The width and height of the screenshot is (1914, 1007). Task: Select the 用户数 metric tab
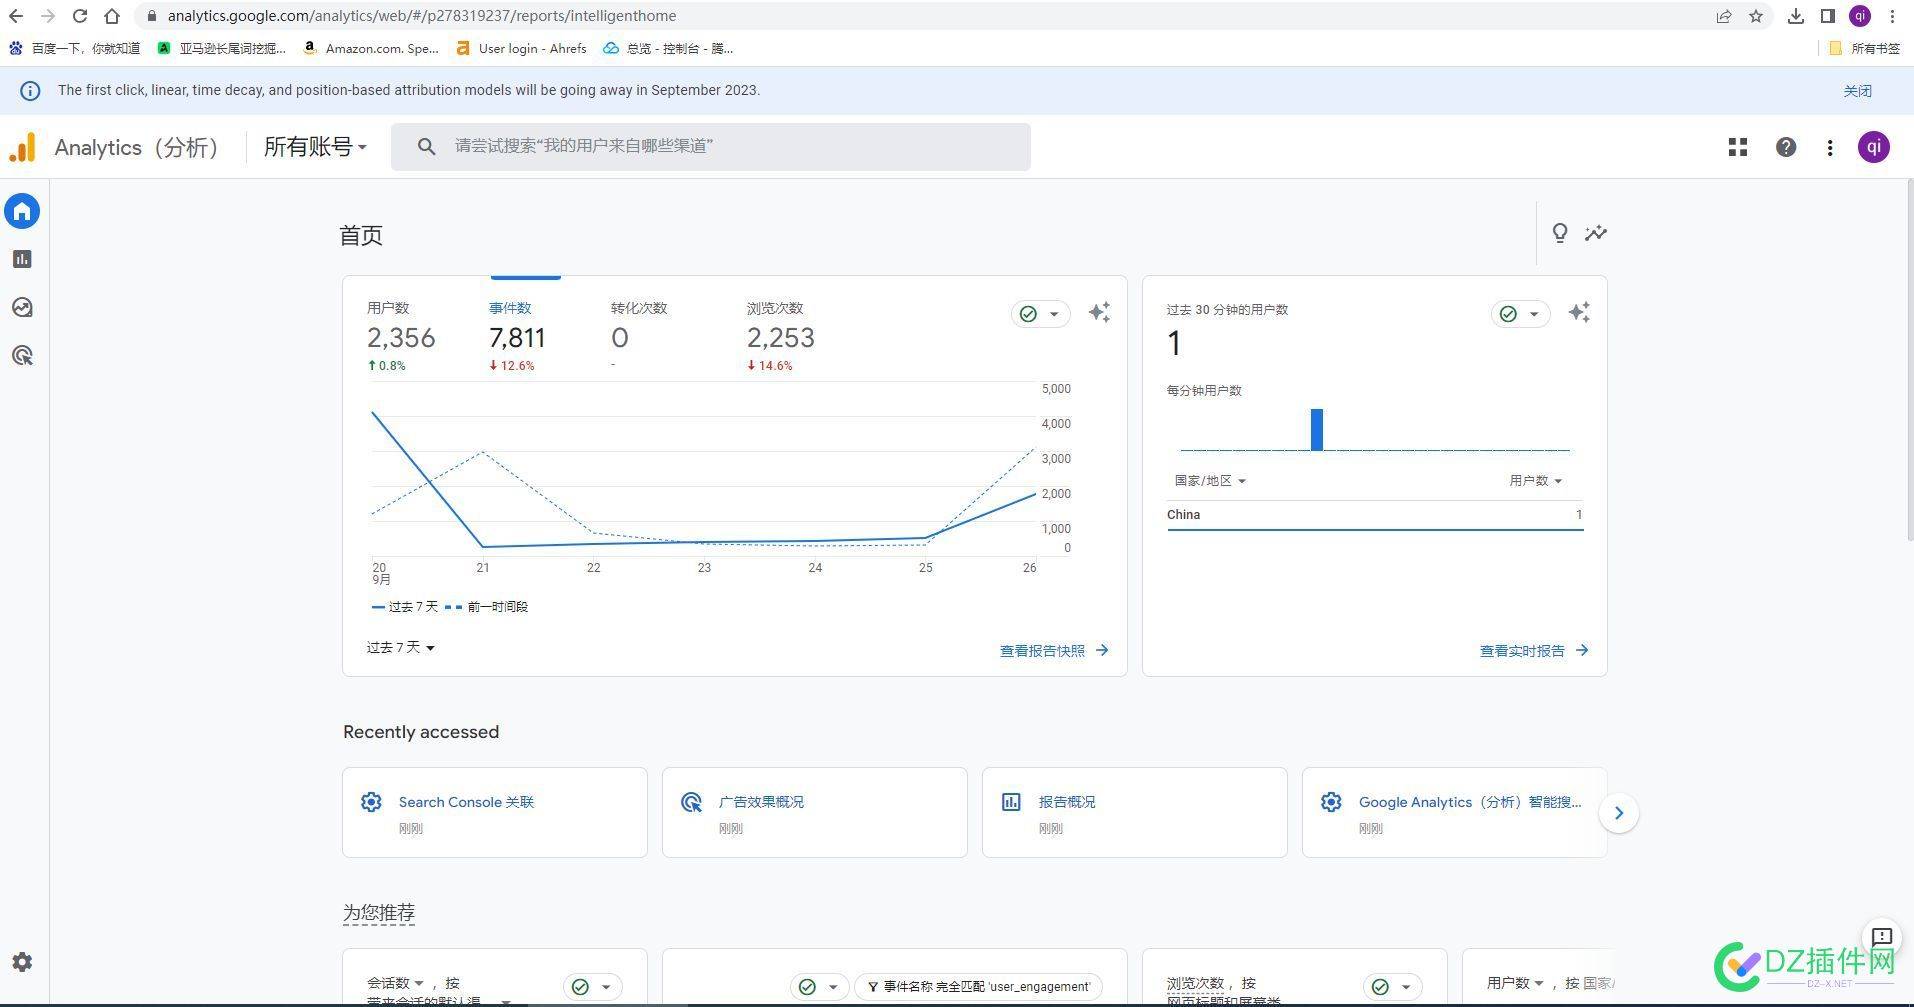(x=401, y=336)
